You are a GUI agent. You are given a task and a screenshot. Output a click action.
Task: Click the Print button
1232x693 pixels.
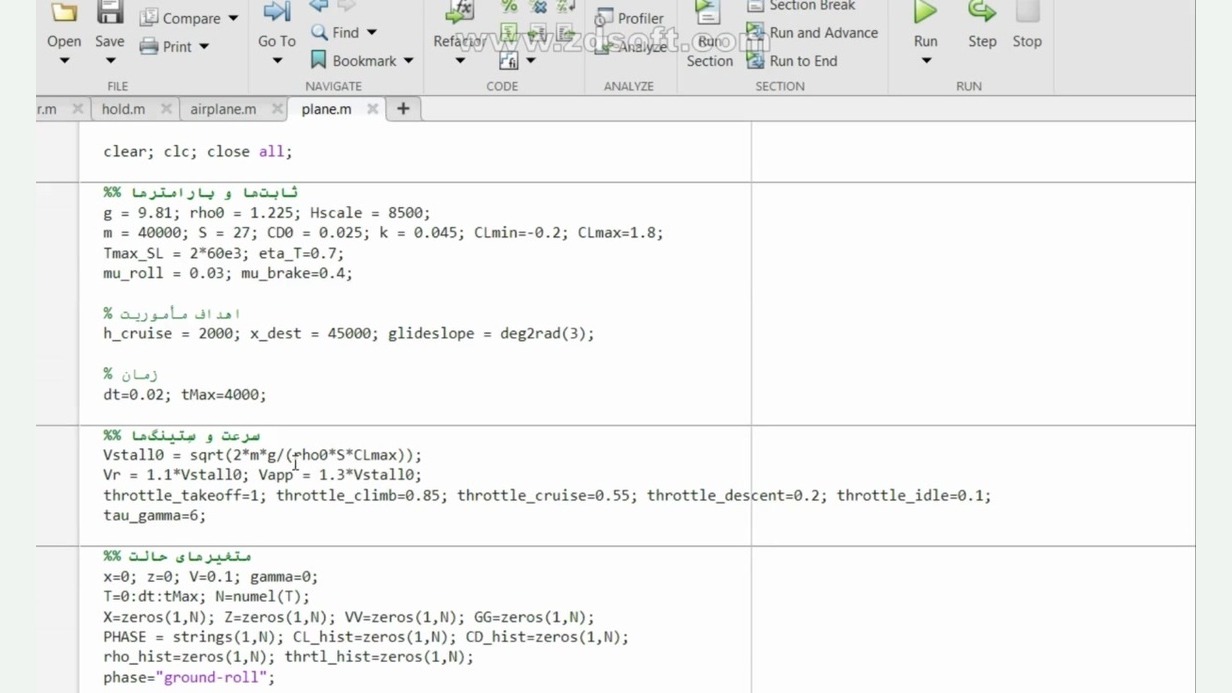coord(166,46)
